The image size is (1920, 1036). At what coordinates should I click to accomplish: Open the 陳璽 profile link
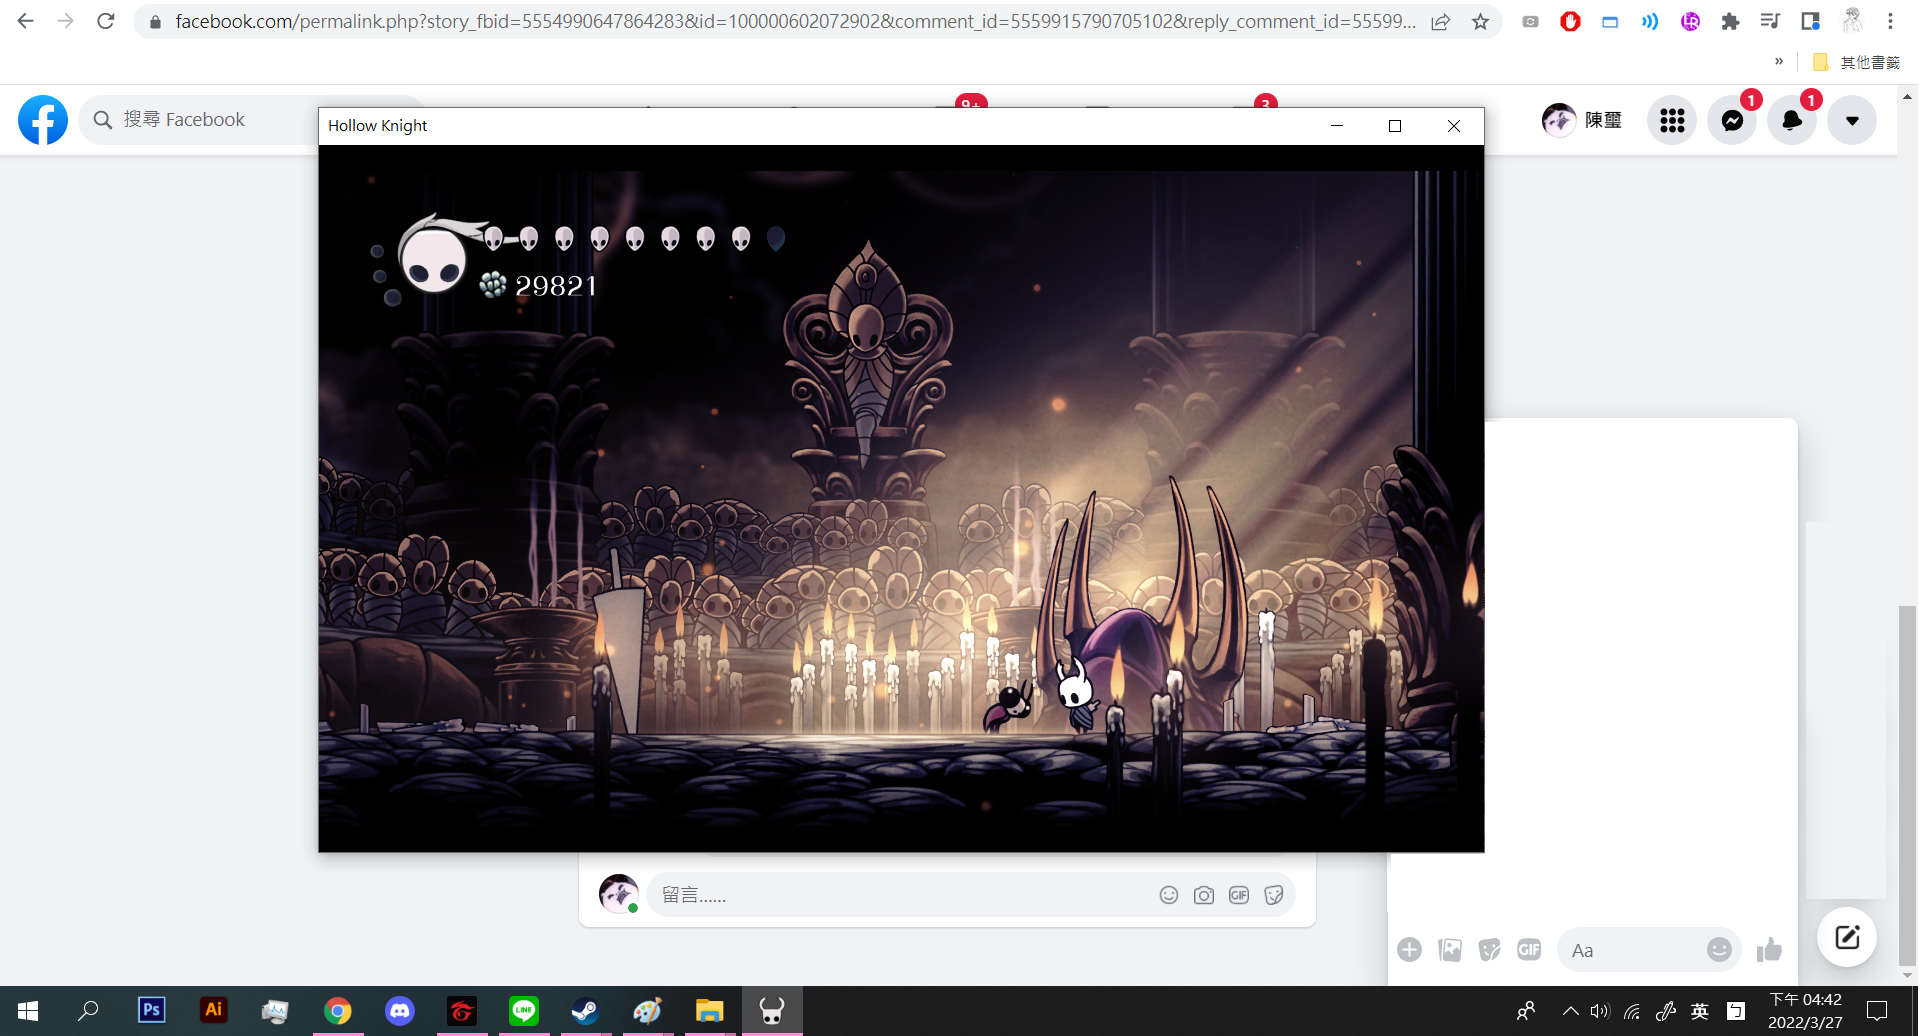[x=1583, y=120]
